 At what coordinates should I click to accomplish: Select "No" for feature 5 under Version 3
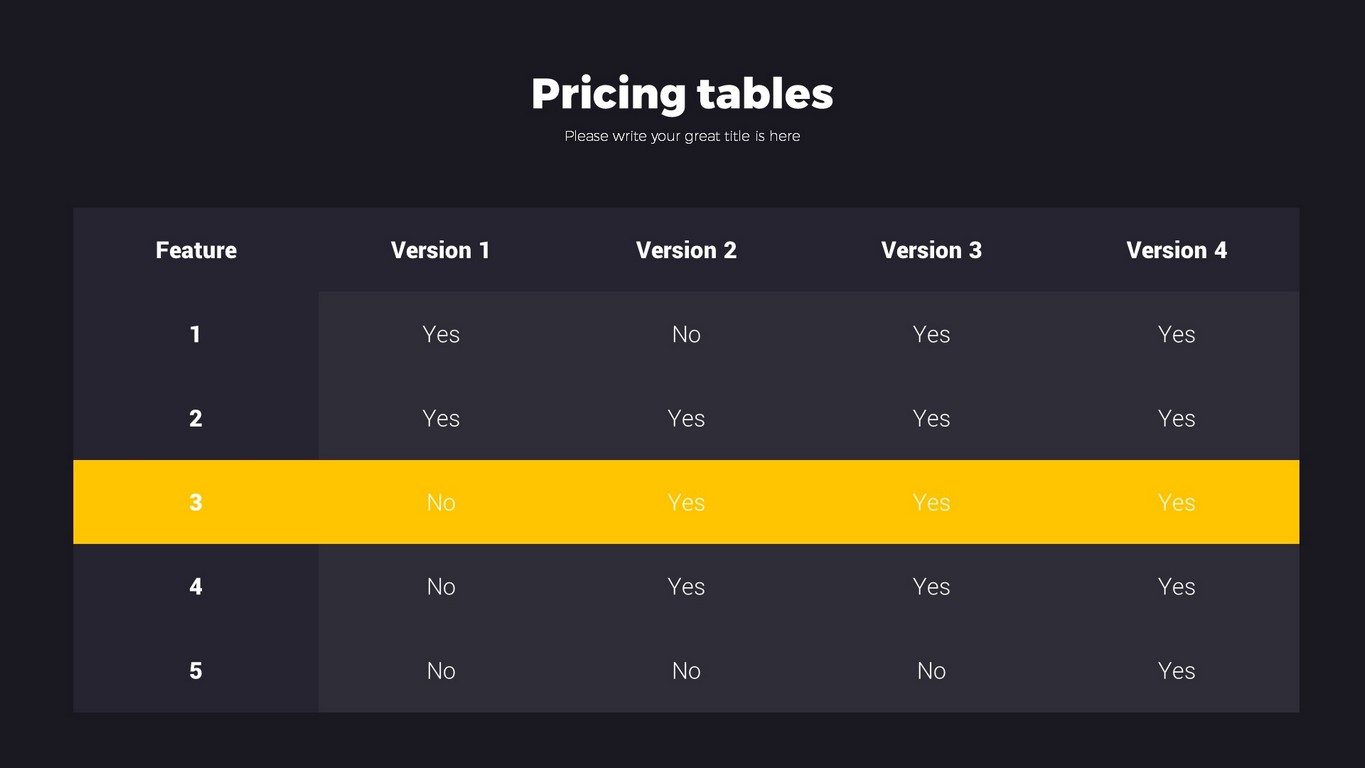tap(931, 670)
